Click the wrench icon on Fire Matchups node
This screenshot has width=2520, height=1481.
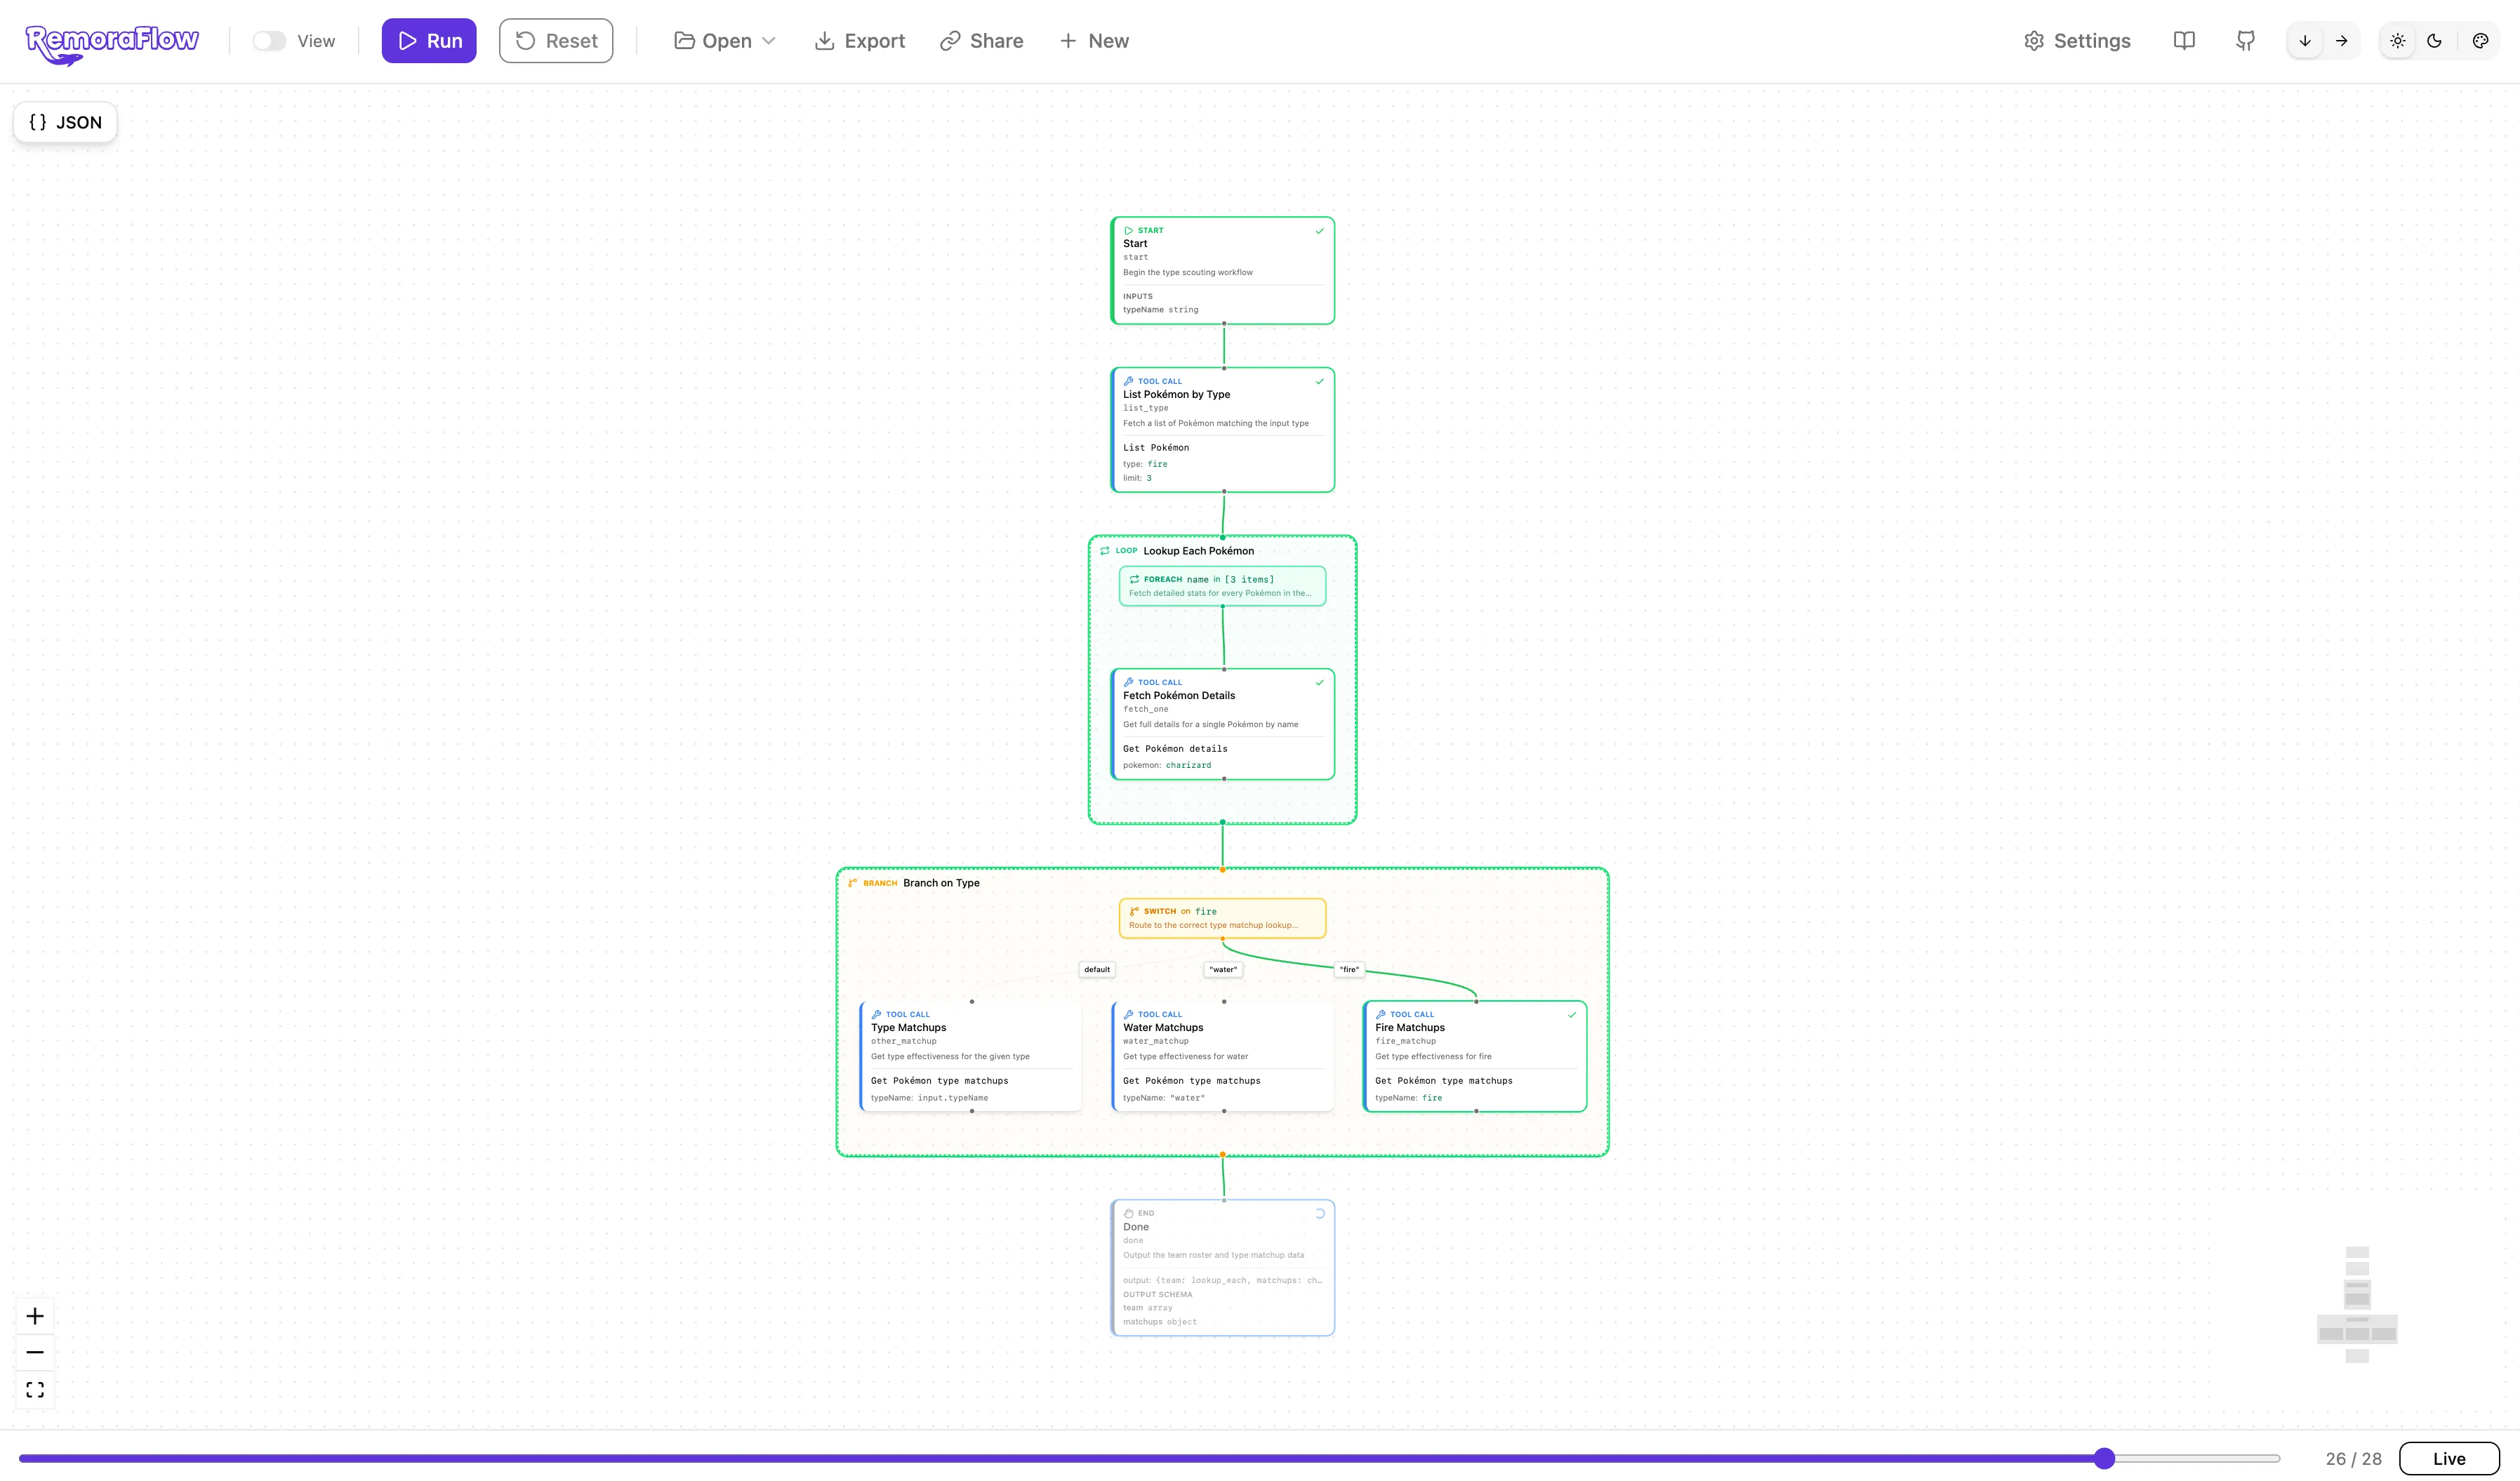coord(1380,1014)
